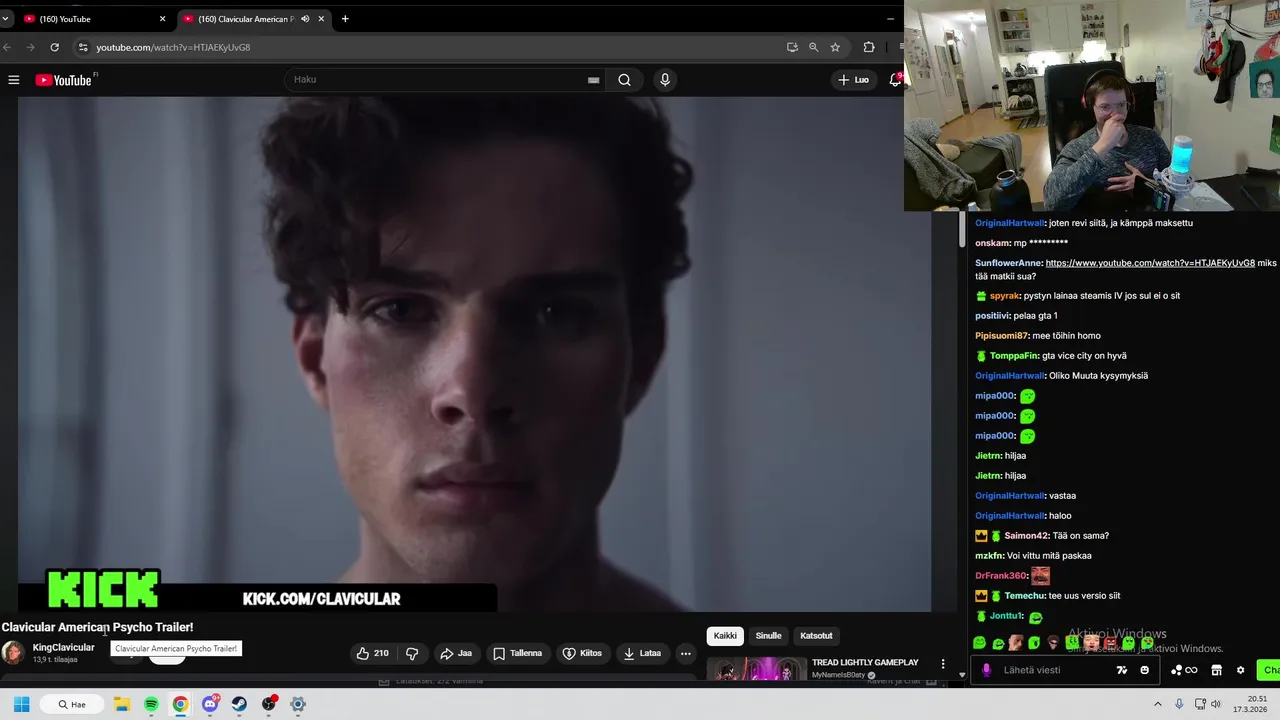Open the emoji smiley picker in chat
The width and height of the screenshot is (1280, 720).
[x=1145, y=670]
